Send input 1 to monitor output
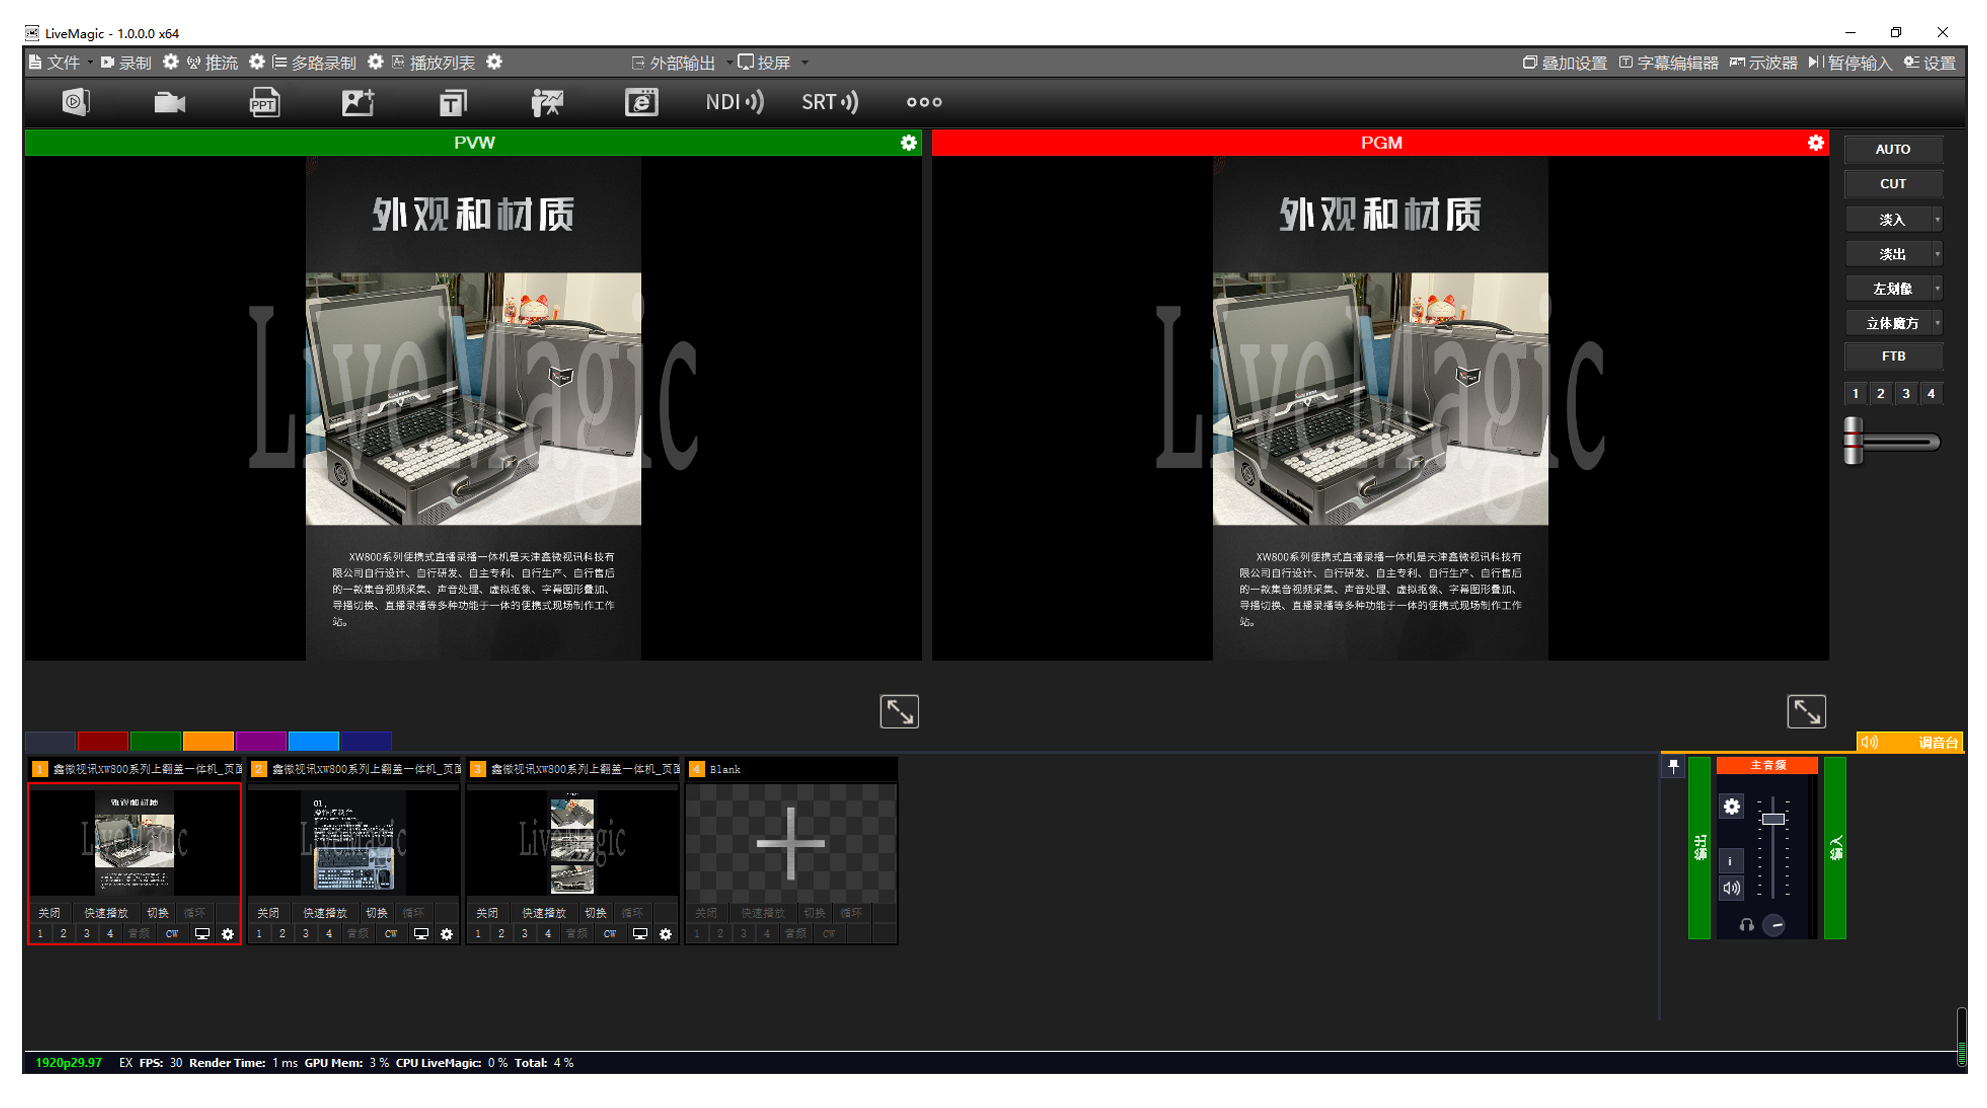1987x1108 pixels. coord(202,934)
